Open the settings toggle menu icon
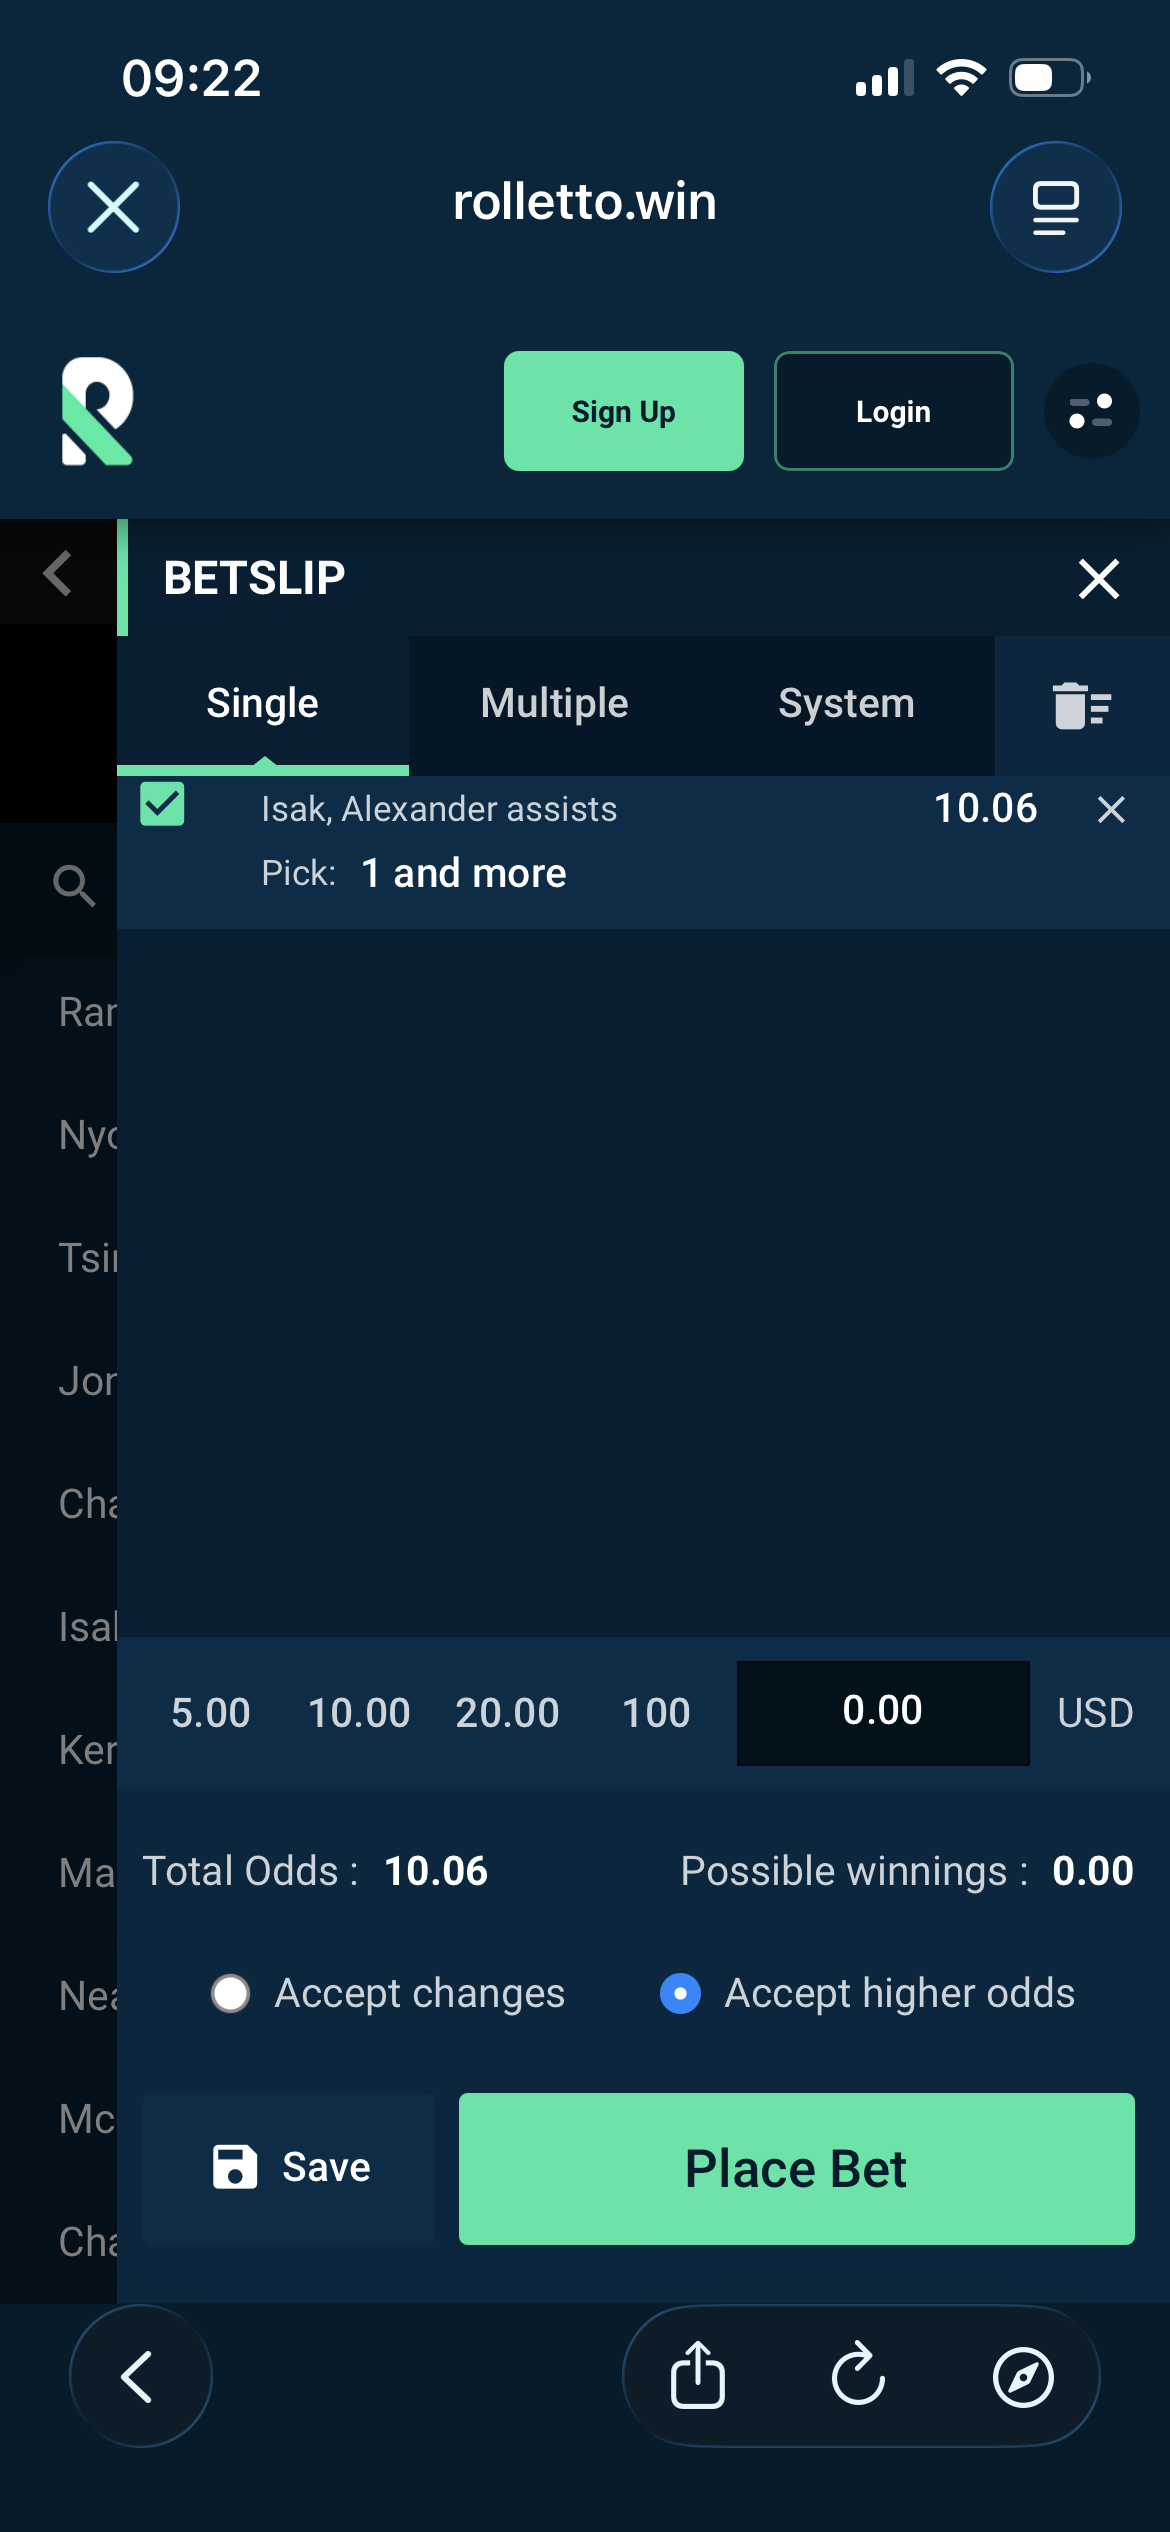This screenshot has width=1170, height=2532. [1091, 411]
